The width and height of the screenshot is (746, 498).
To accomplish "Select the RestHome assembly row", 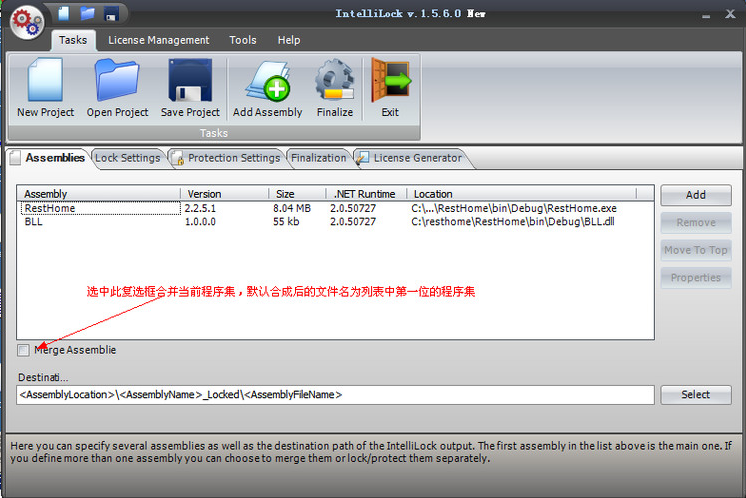I will tap(100, 208).
